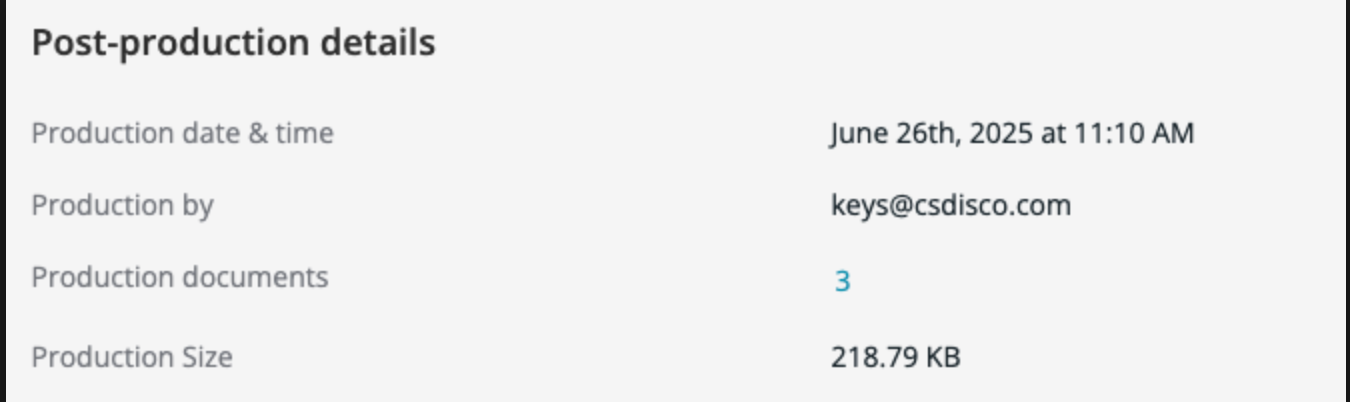
Task: Click the 11:10 AM time text
Action: click(1133, 133)
